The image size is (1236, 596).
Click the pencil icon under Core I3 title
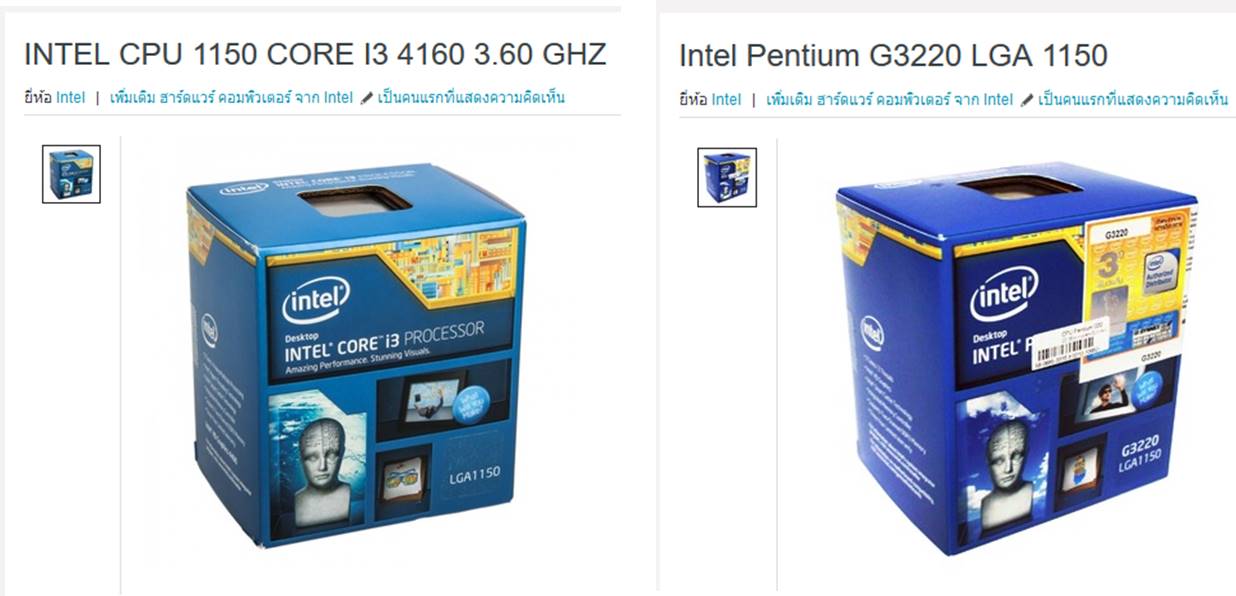[366, 98]
